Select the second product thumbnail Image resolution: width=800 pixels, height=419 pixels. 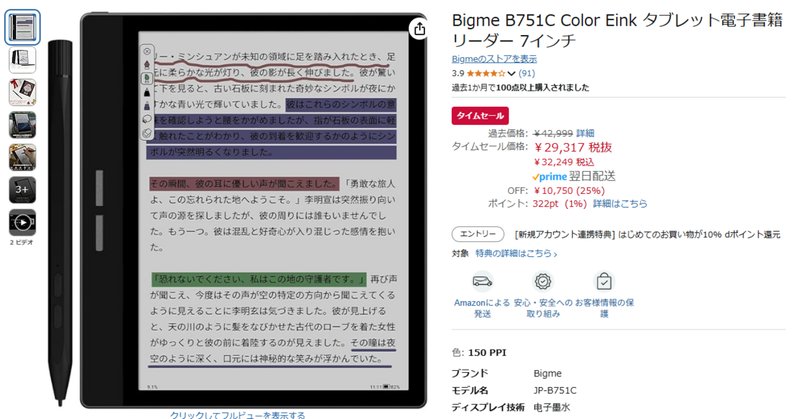point(22,59)
